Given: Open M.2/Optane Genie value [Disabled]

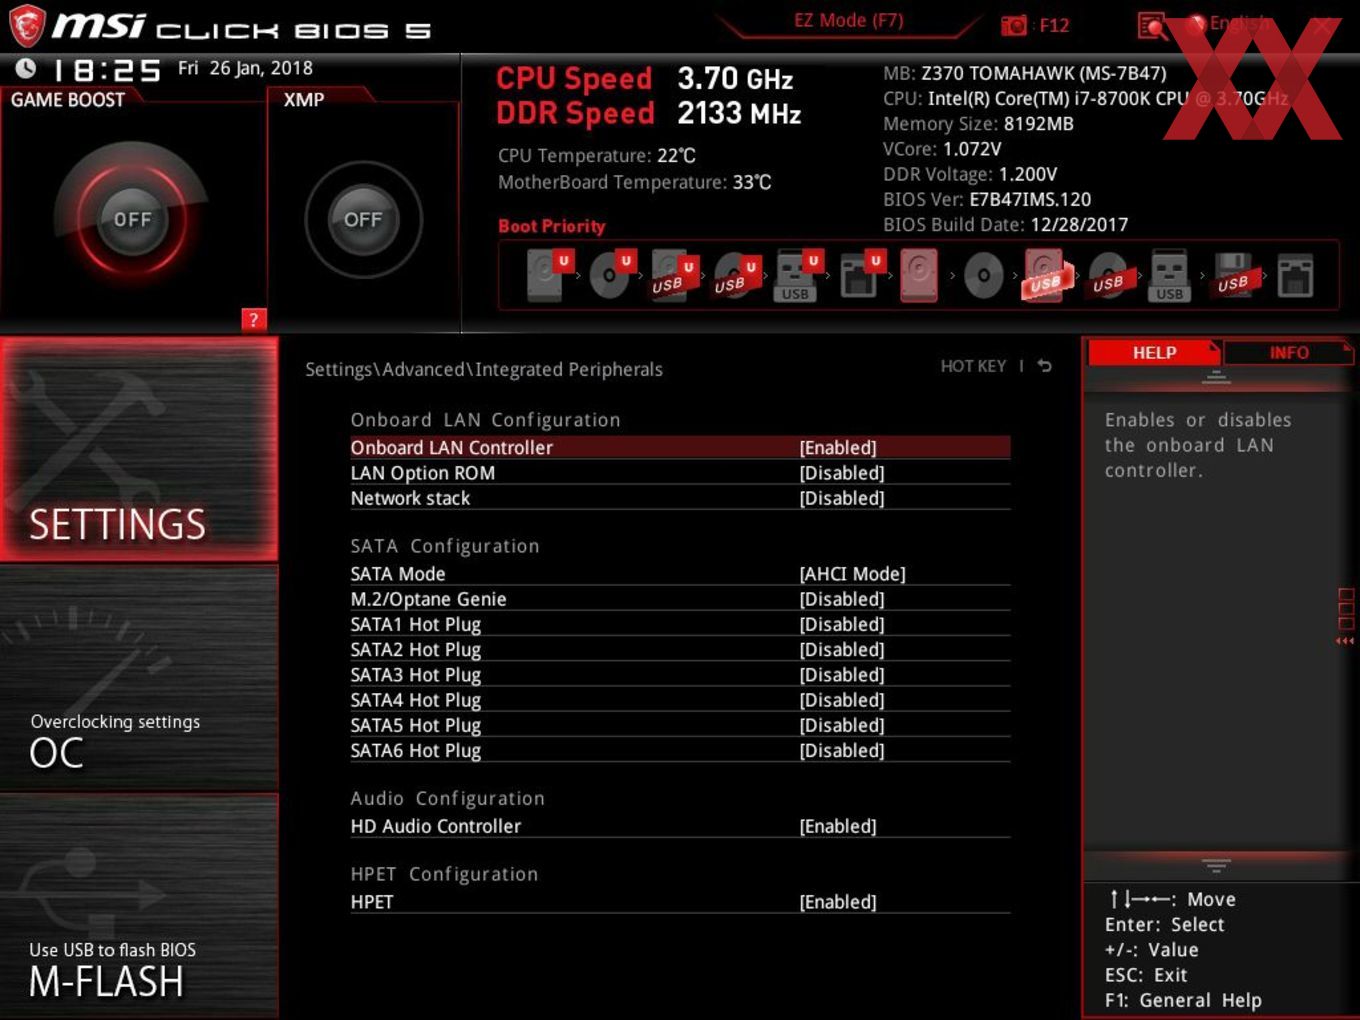Looking at the screenshot, I should point(842,599).
